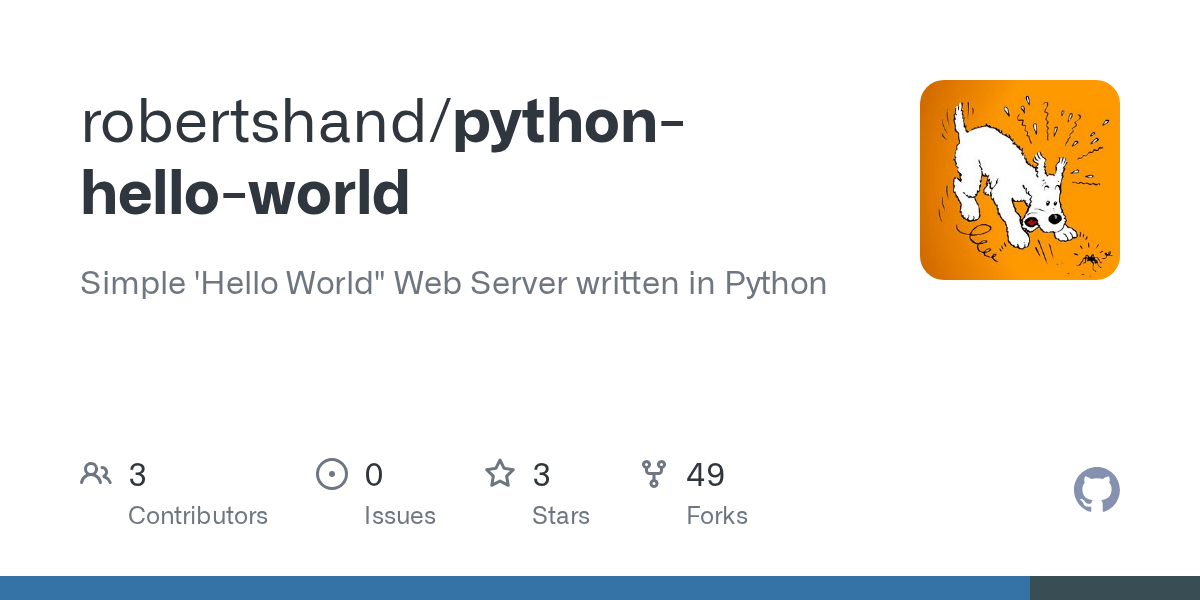
Task: Click the stars count 3
Action: pos(541,475)
